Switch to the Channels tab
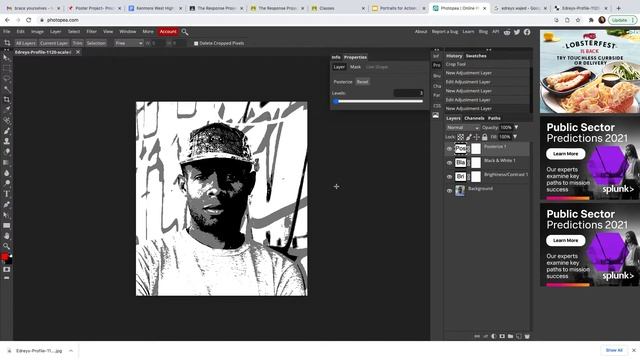 pos(474,118)
